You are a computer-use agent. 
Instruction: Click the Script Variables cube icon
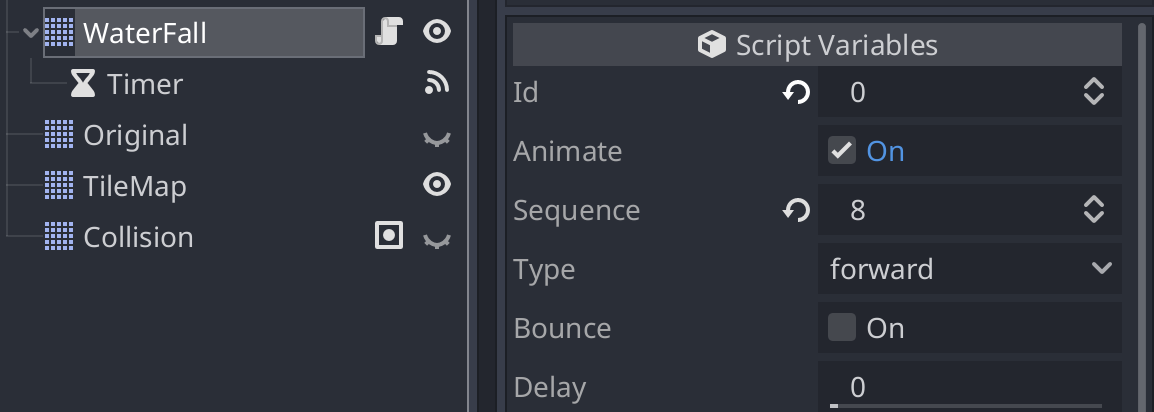coord(712,45)
